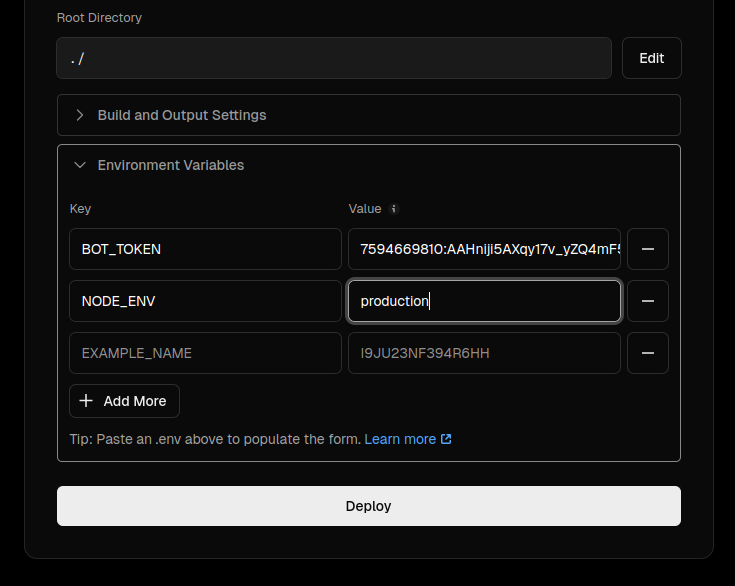Remove the BOT_TOKEN variable row
Viewport: 735px width, 586px height.
[648, 249]
